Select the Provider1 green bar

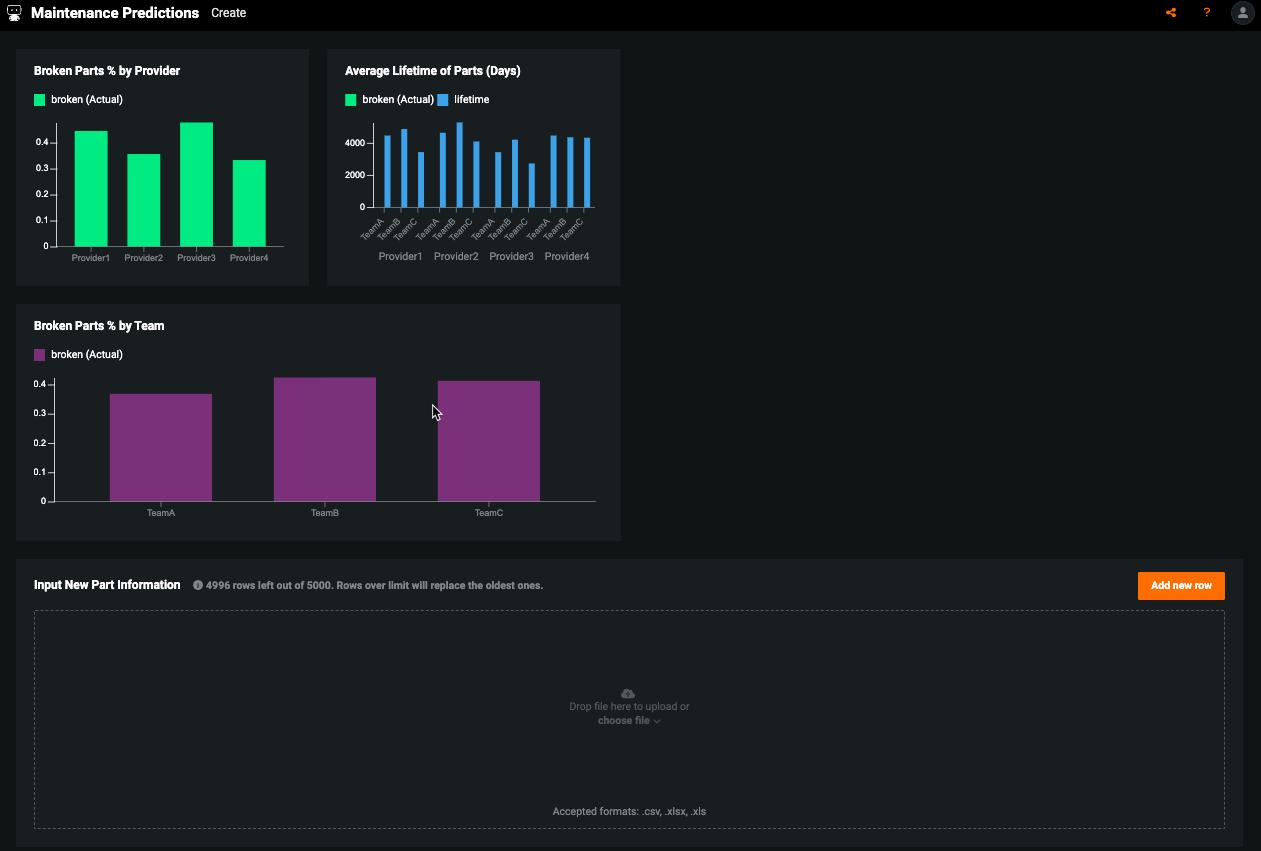click(x=91, y=189)
